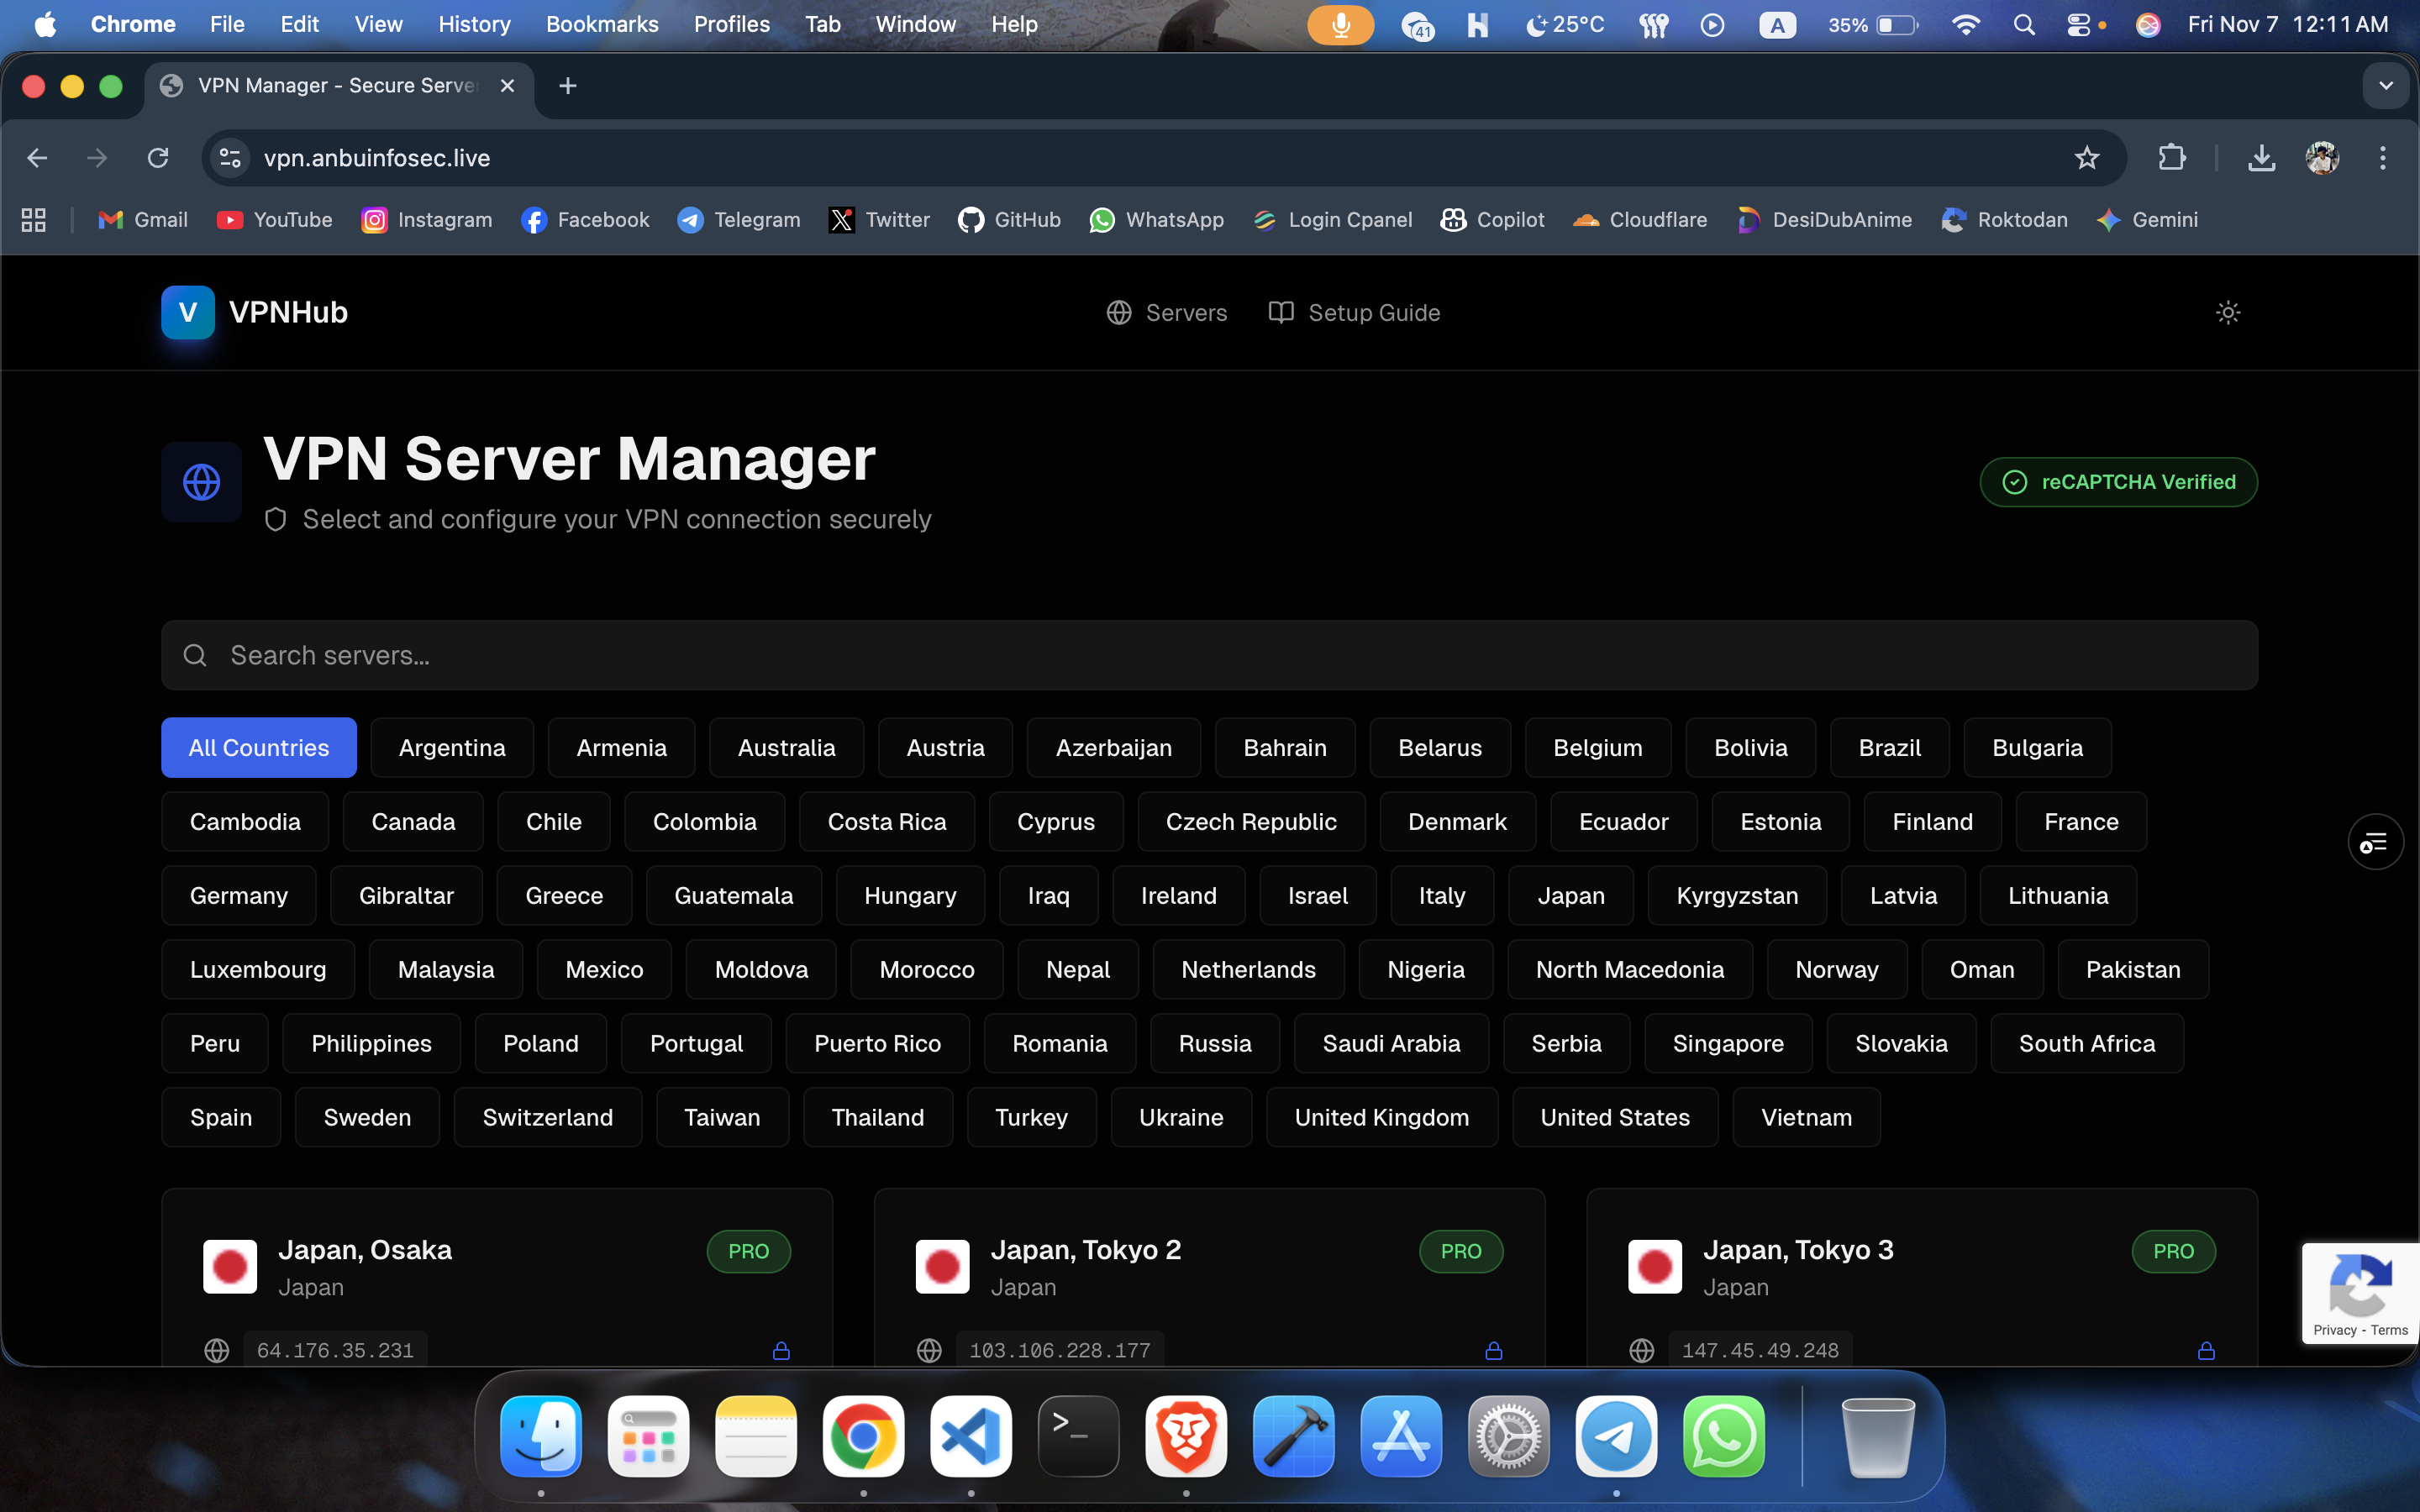2420x1512 pixels.
Task: Open the Chrome three-dot menu
Action: [x=2383, y=157]
